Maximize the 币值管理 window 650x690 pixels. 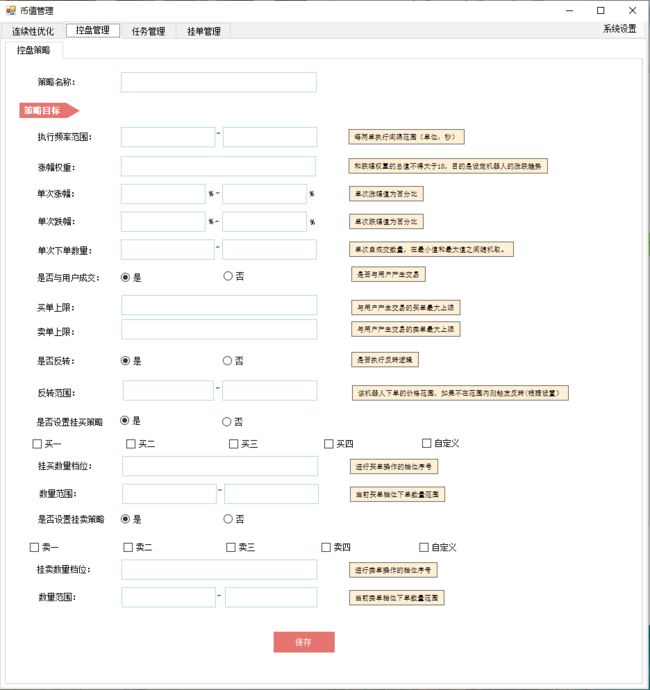pos(601,11)
